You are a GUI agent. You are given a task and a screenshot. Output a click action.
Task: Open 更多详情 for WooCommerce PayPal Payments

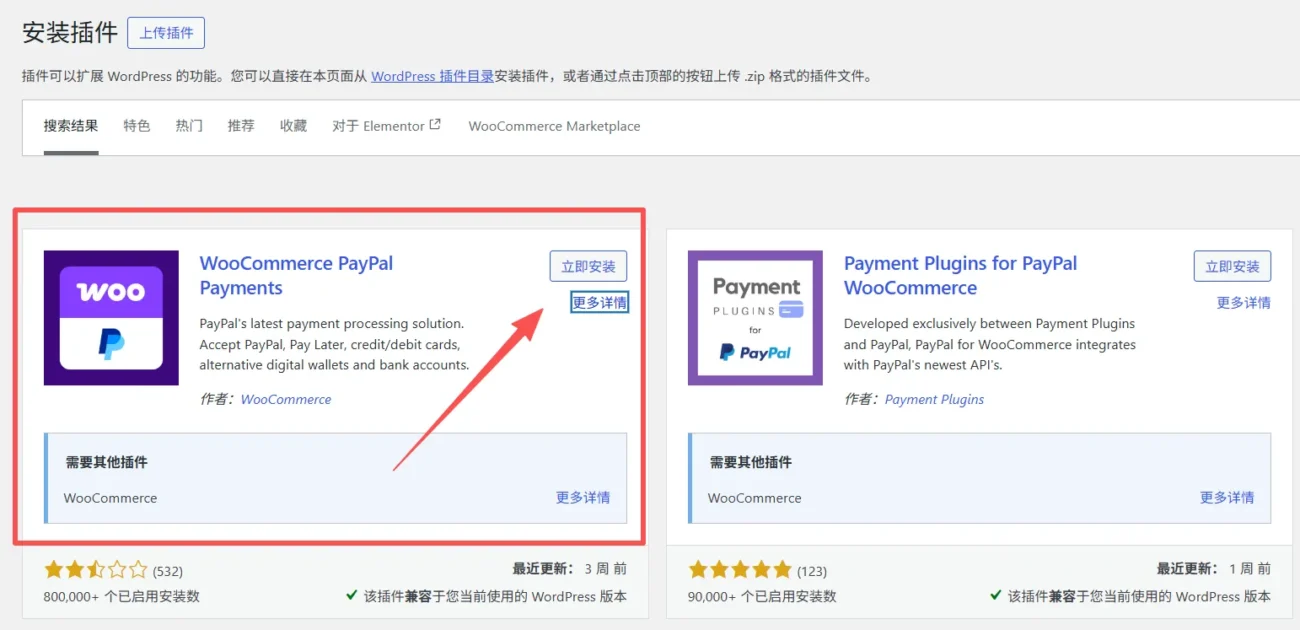[599, 301]
